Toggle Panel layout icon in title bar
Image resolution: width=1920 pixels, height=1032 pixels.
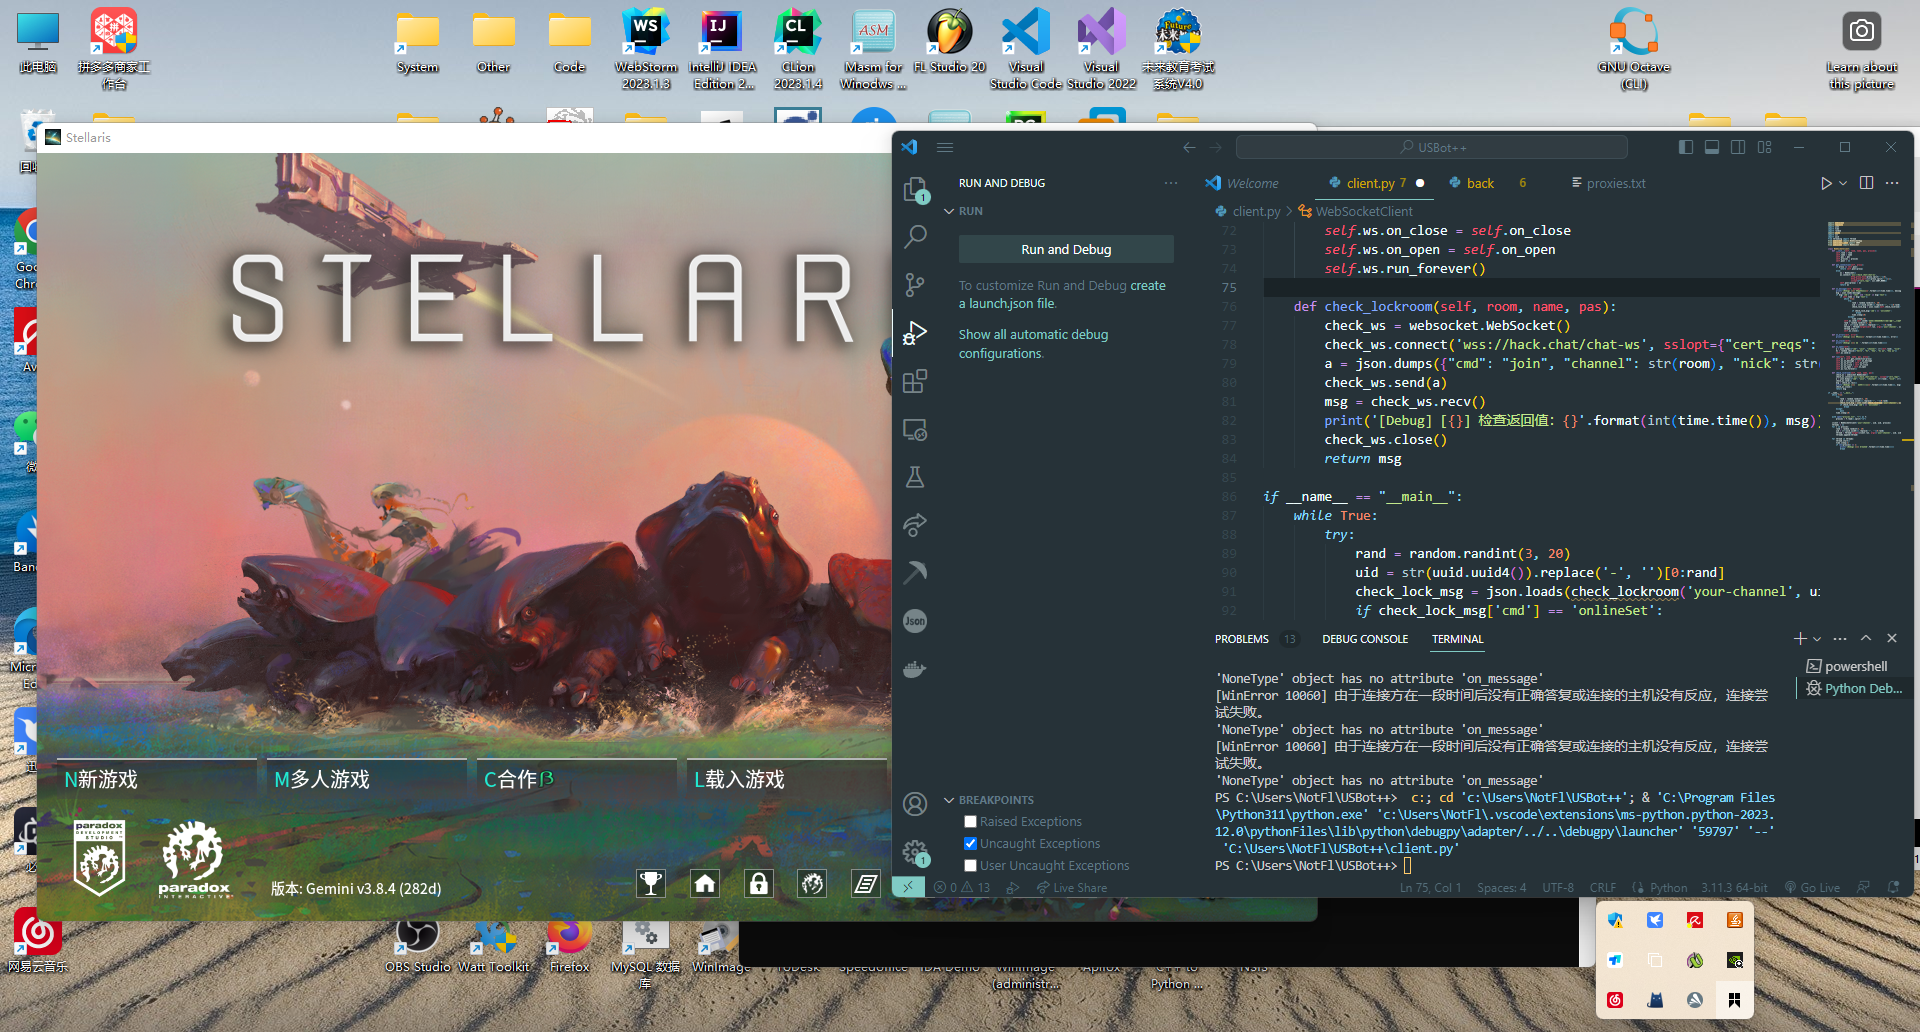point(1712,147)
